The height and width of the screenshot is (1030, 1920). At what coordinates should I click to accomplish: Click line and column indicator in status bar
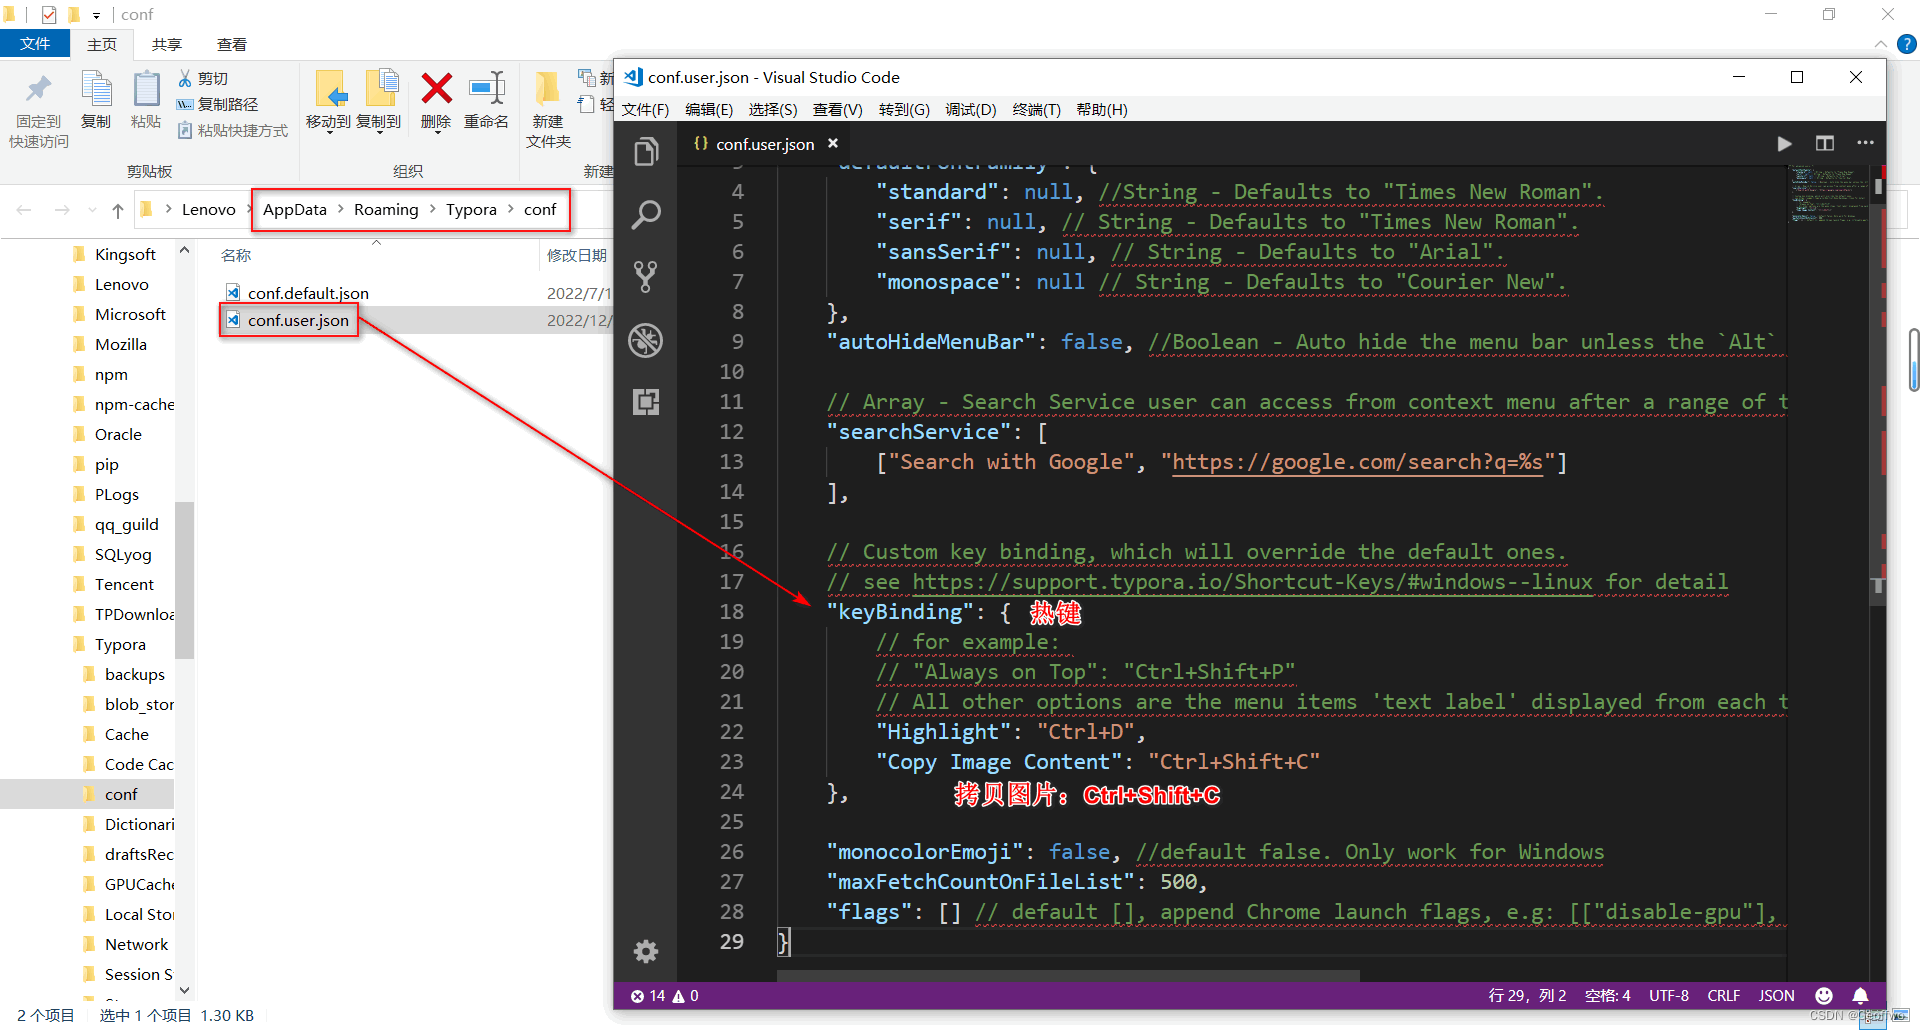point(1527,996)
